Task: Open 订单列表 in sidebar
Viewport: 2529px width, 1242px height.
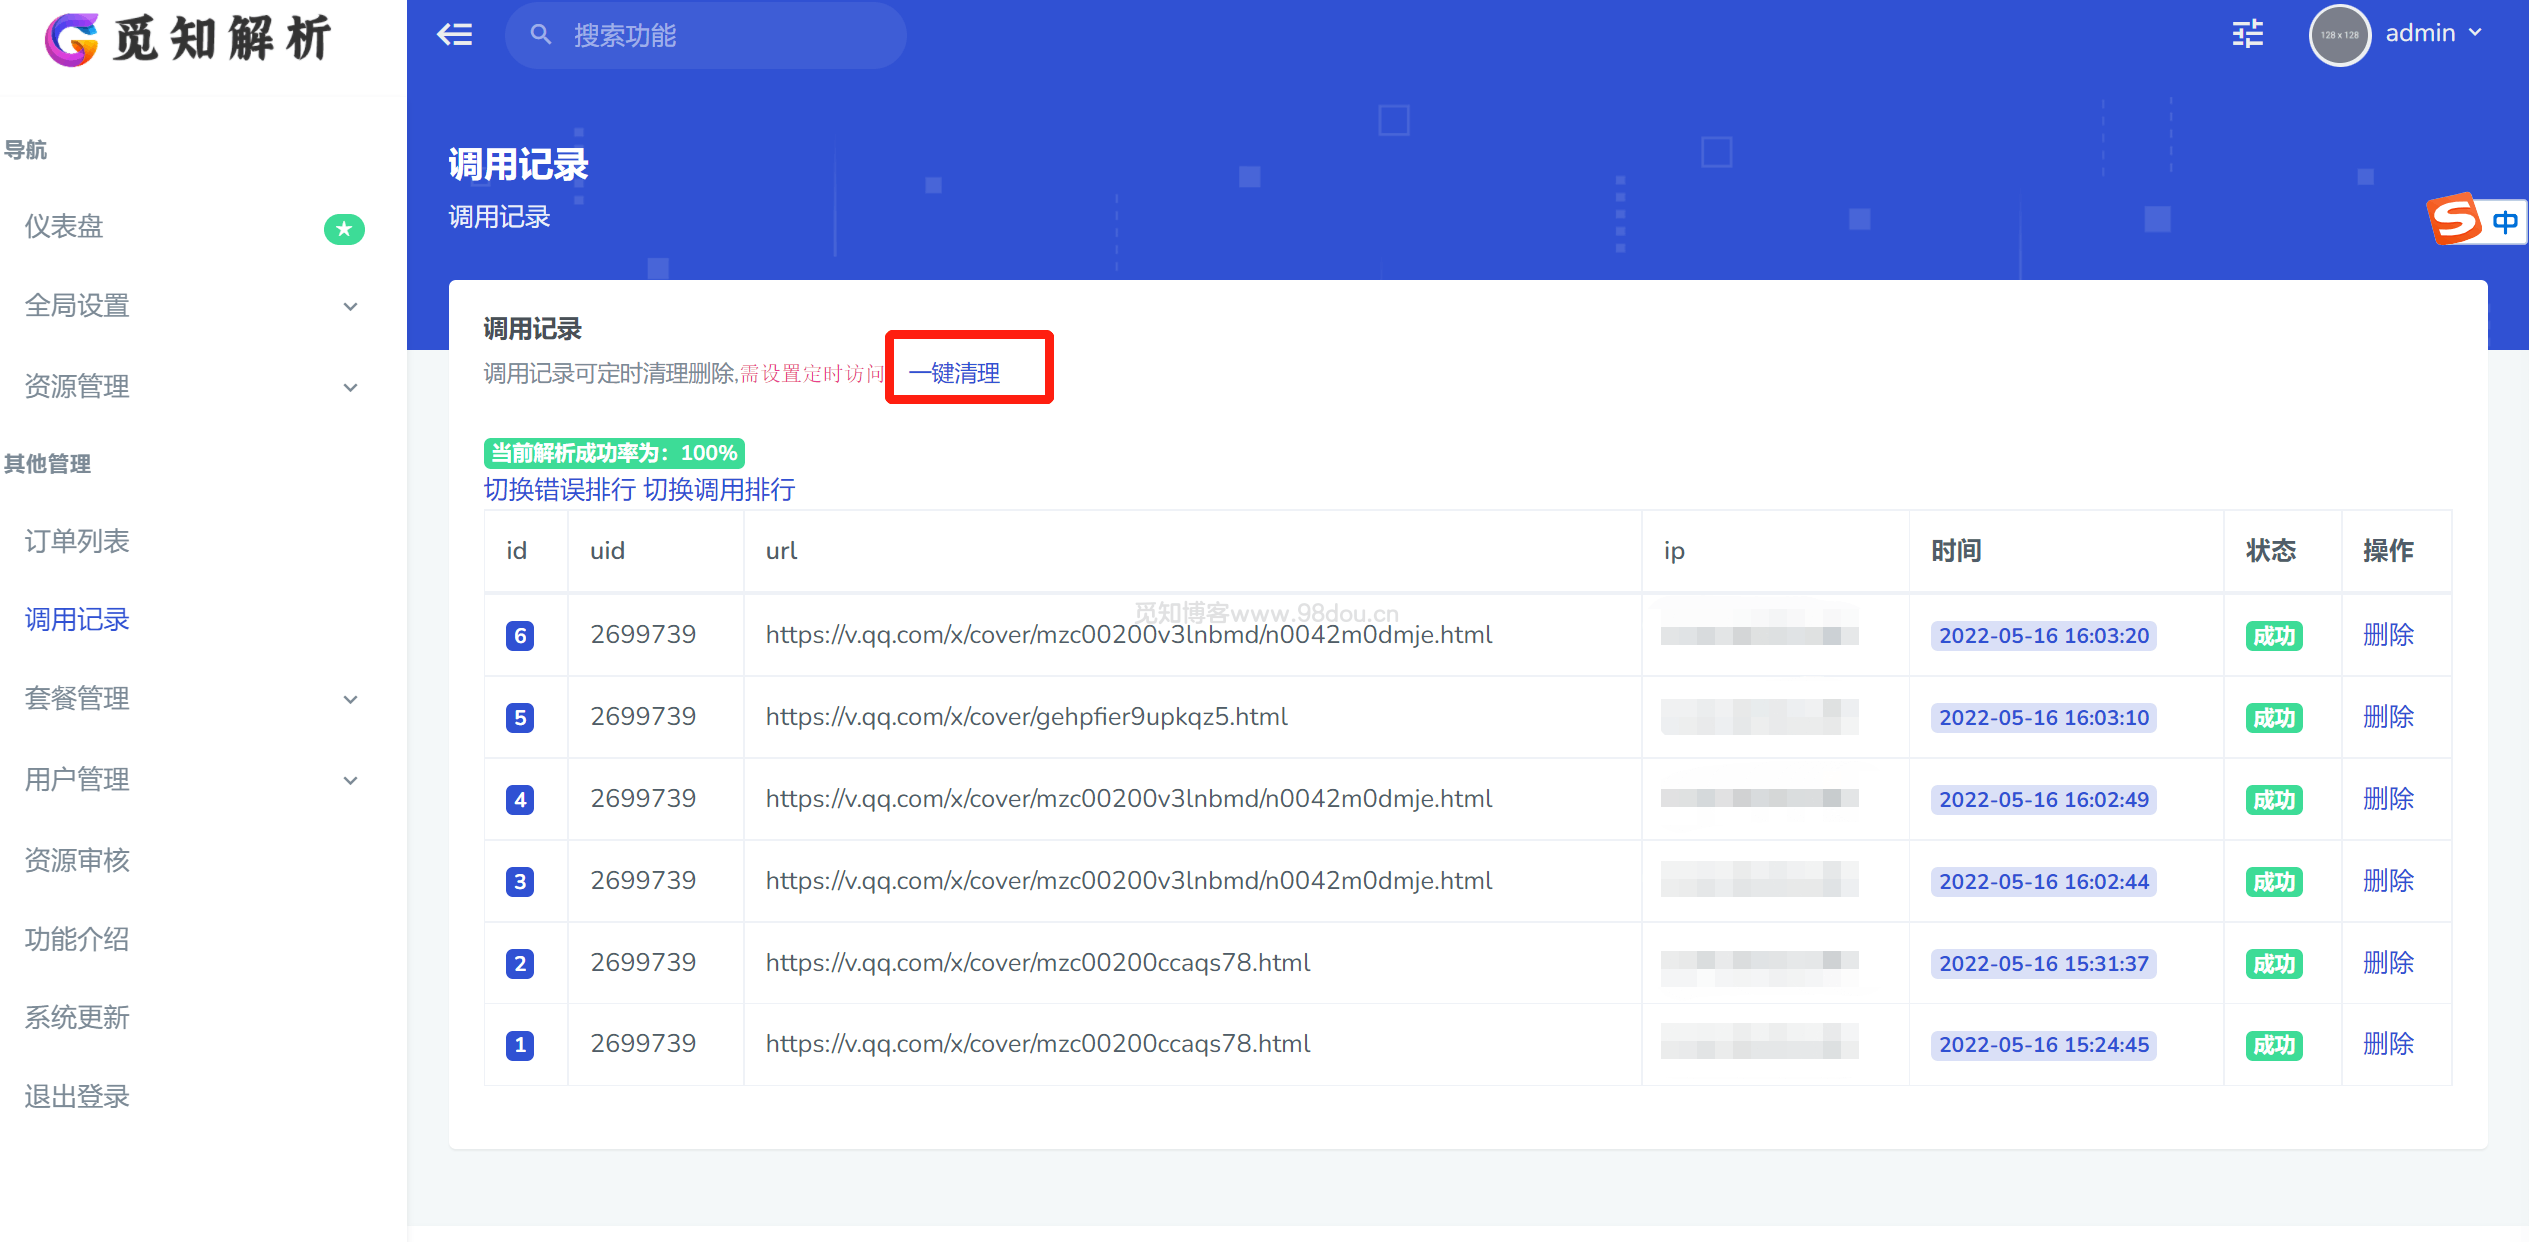Action: pyautogui.click(x=77, y=541)
